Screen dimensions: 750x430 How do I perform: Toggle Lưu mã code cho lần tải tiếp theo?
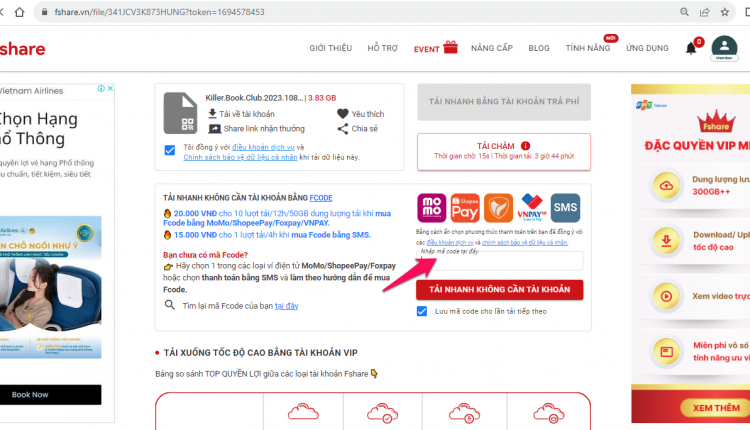pyautogui.click(x=422, y=311)
